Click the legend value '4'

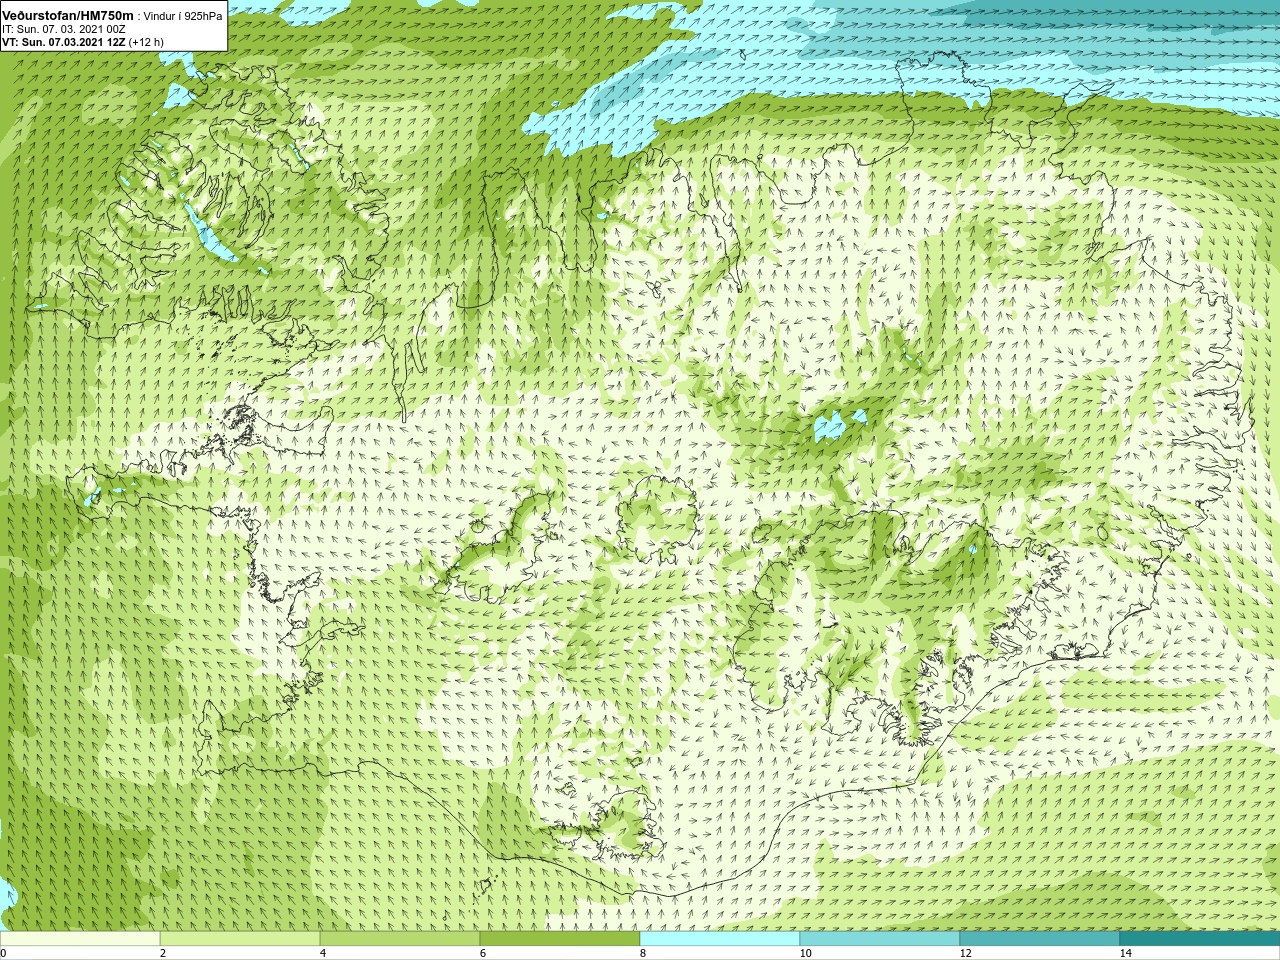(322, 953)
